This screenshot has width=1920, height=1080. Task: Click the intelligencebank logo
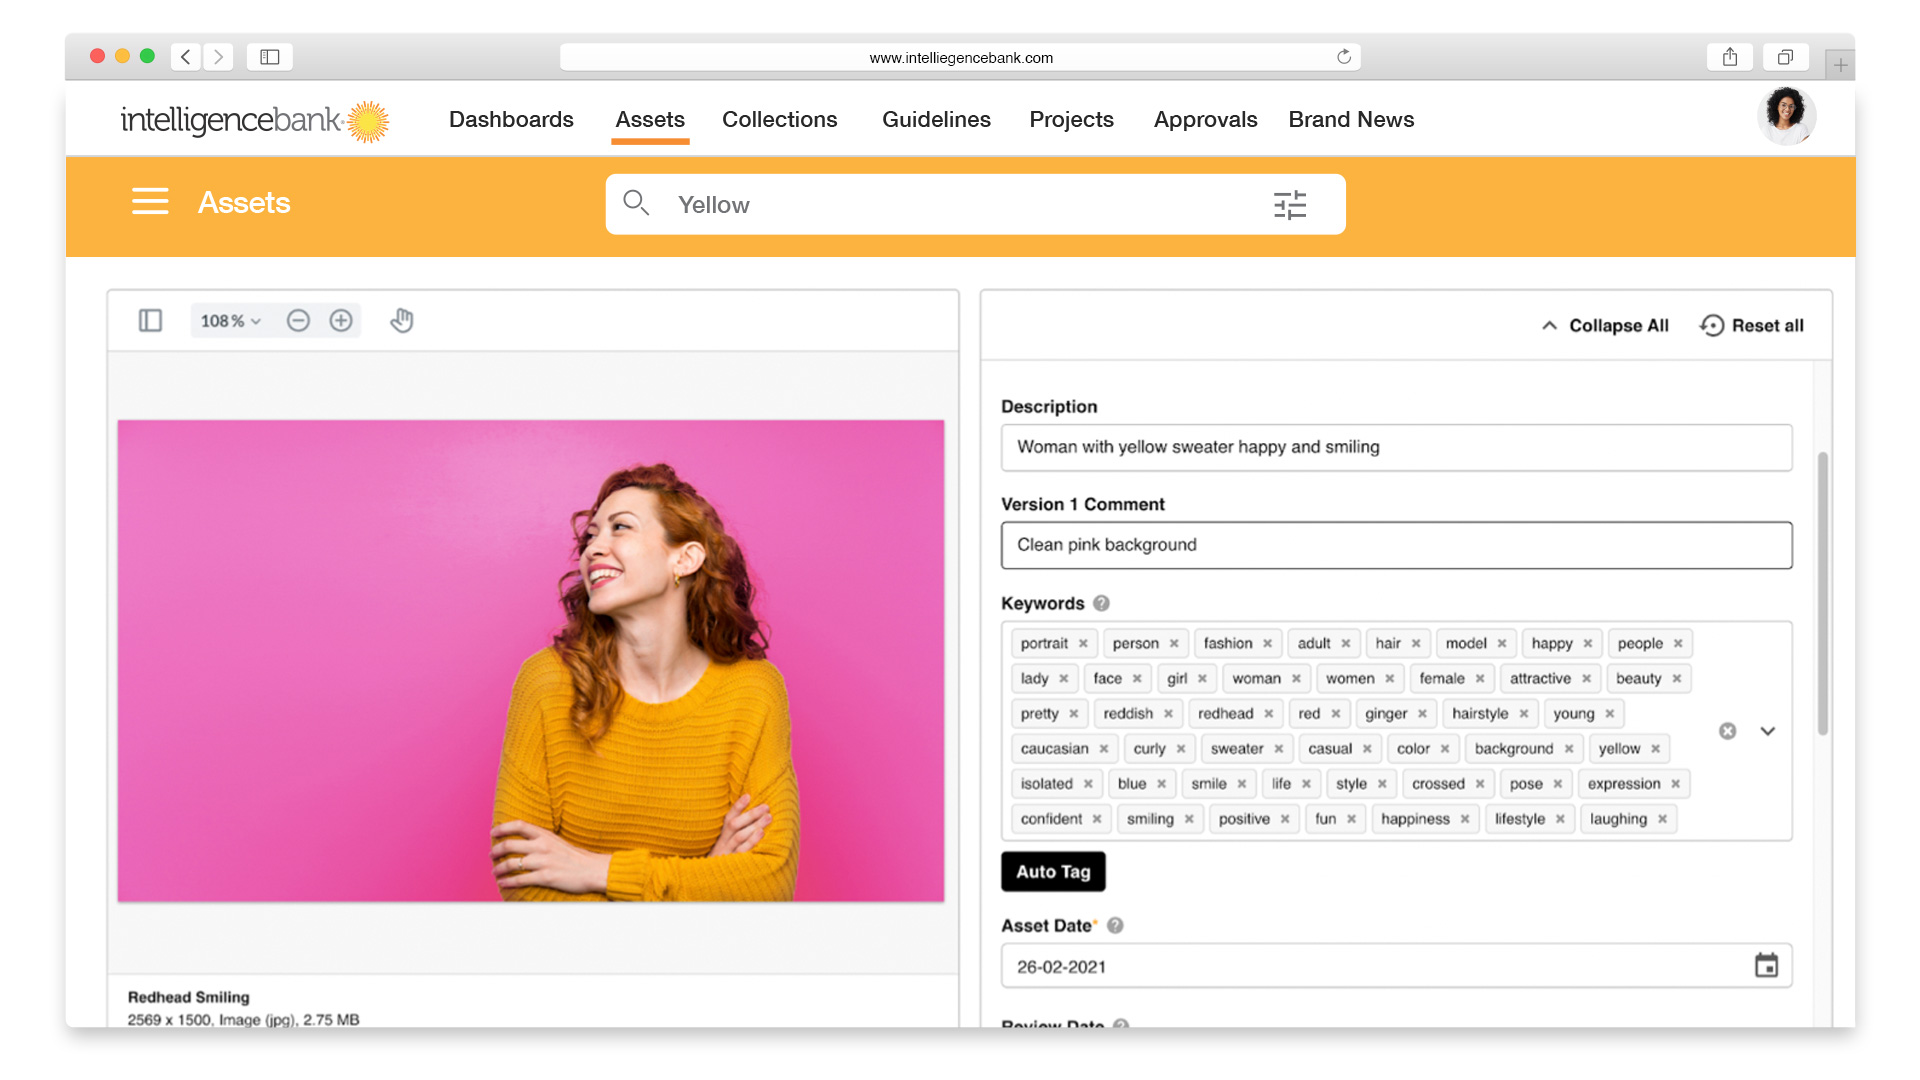click(x=254, y=121)
